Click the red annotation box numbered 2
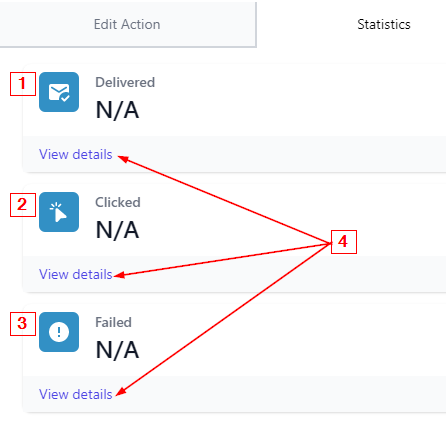Screen dimensions: 446x425 coord(23,205)
